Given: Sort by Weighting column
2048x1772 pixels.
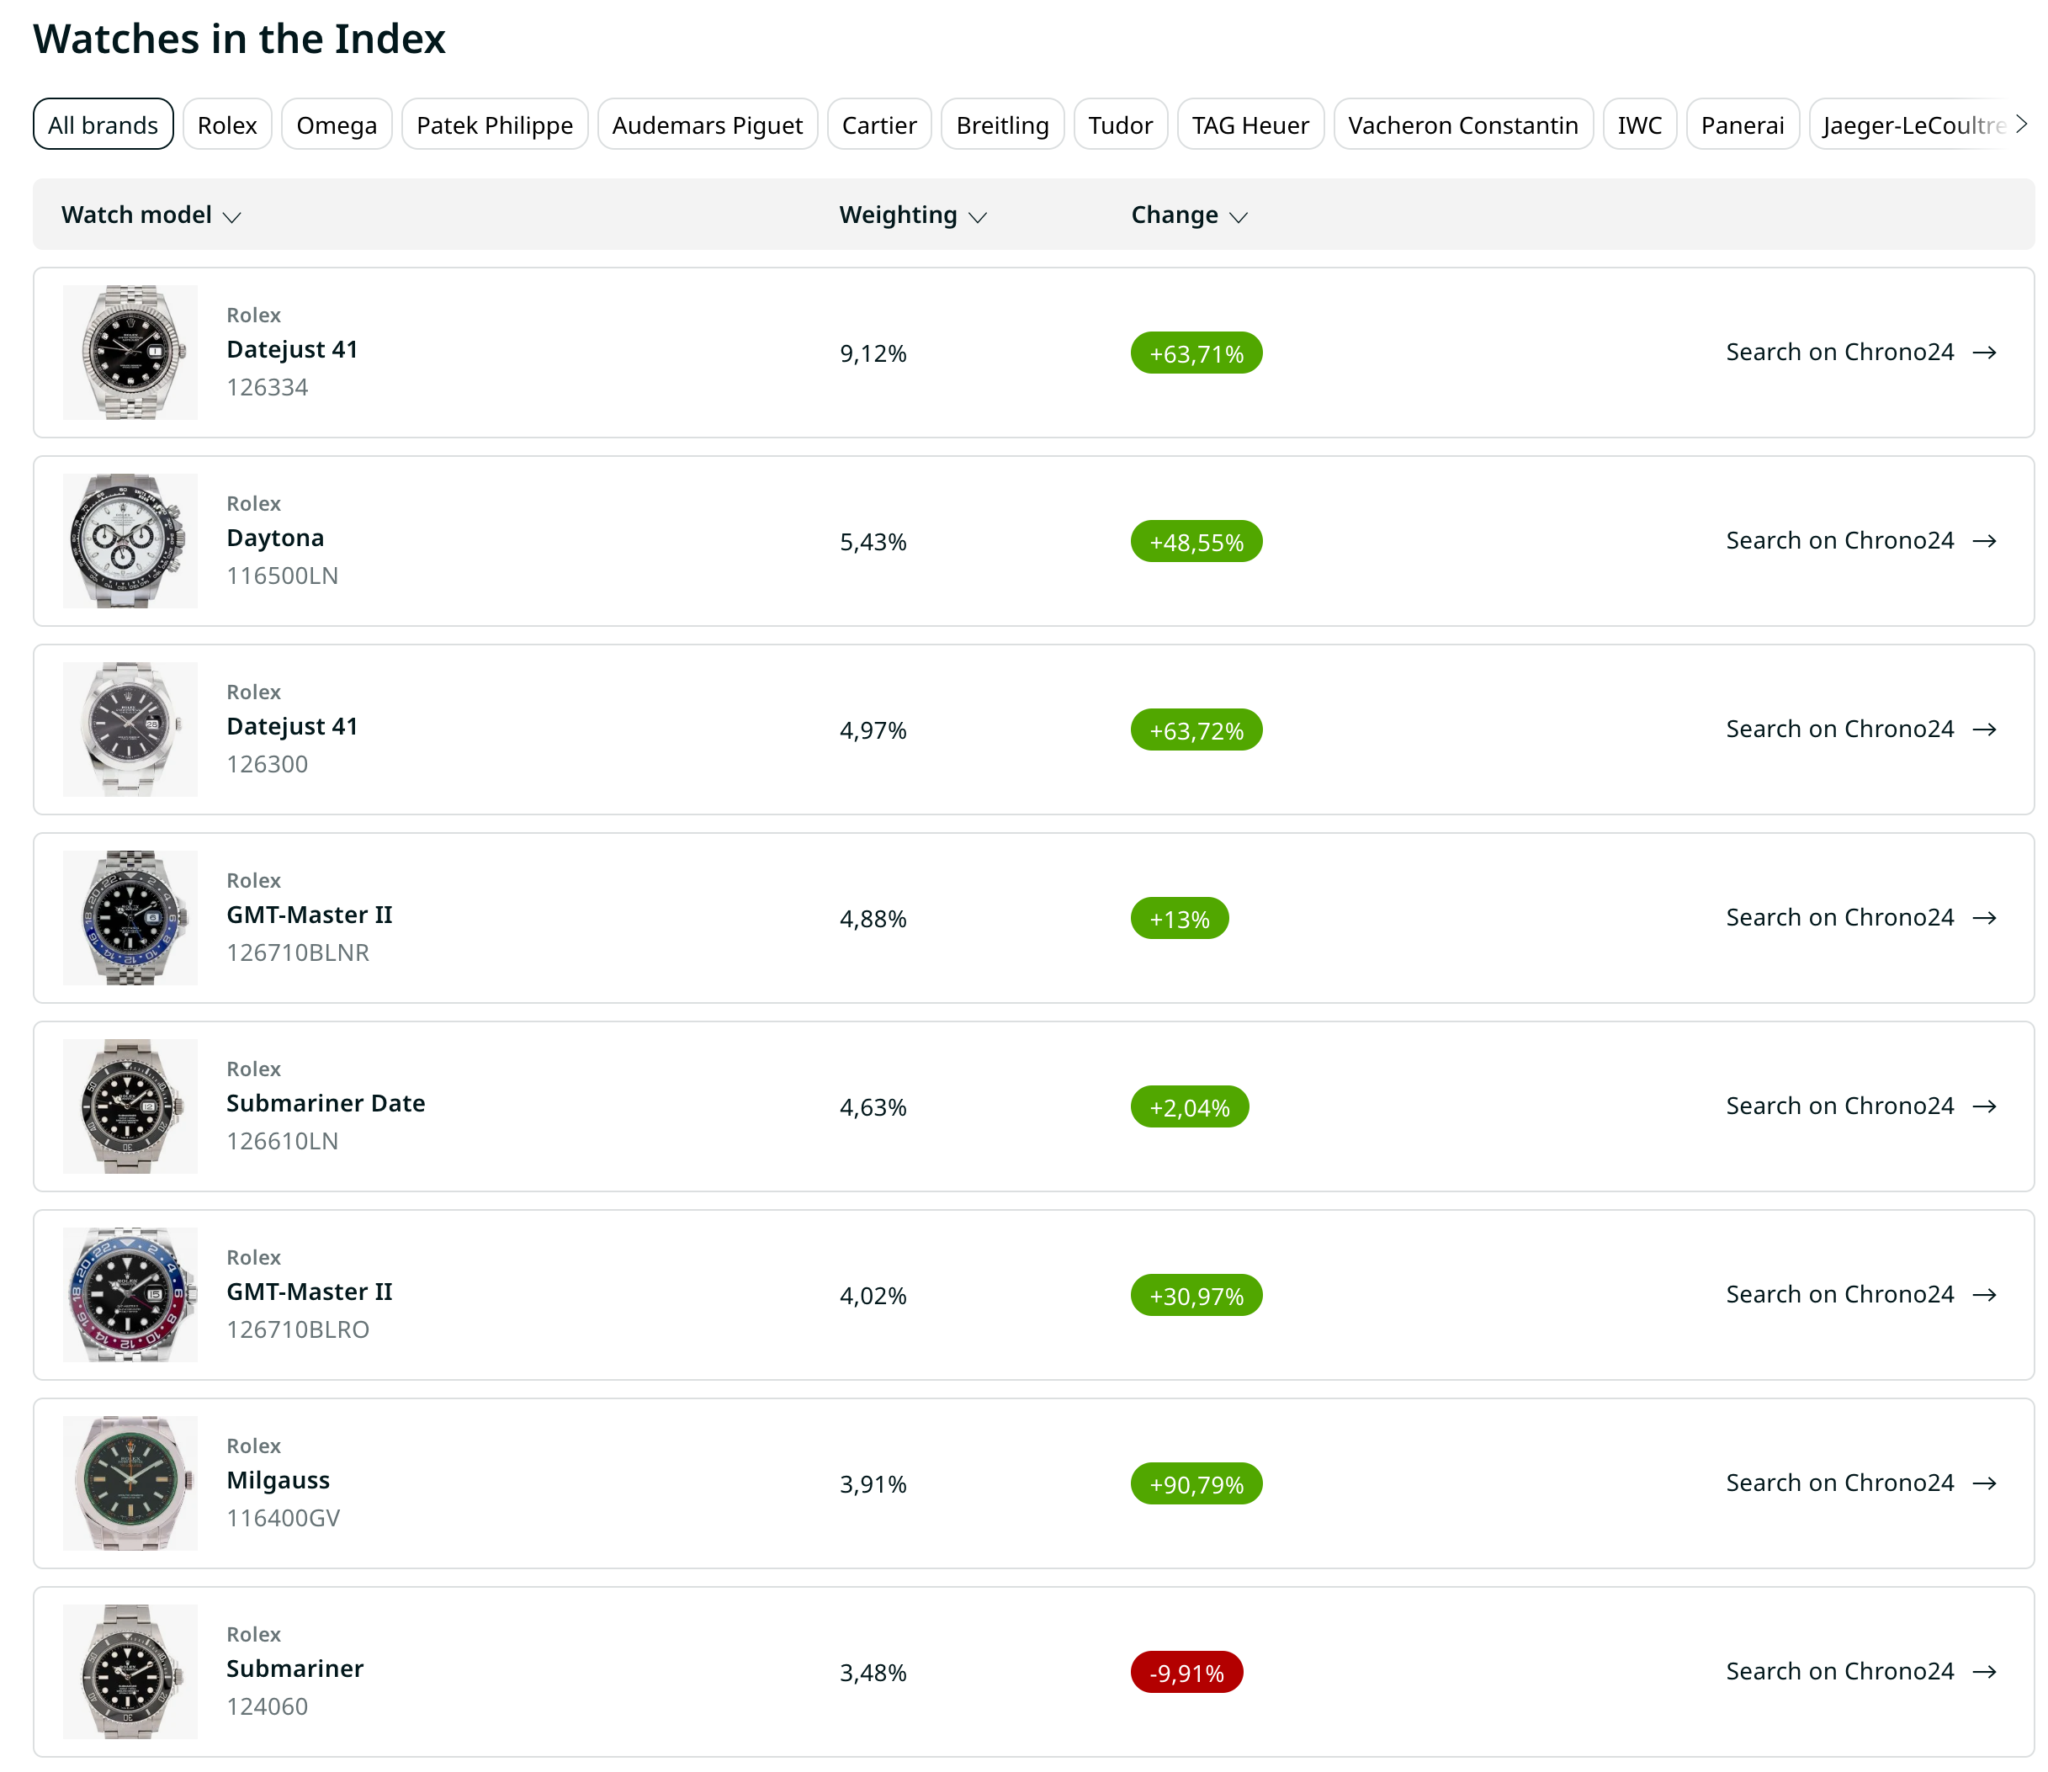Looking at the screenshot, I should click(912, 215).
